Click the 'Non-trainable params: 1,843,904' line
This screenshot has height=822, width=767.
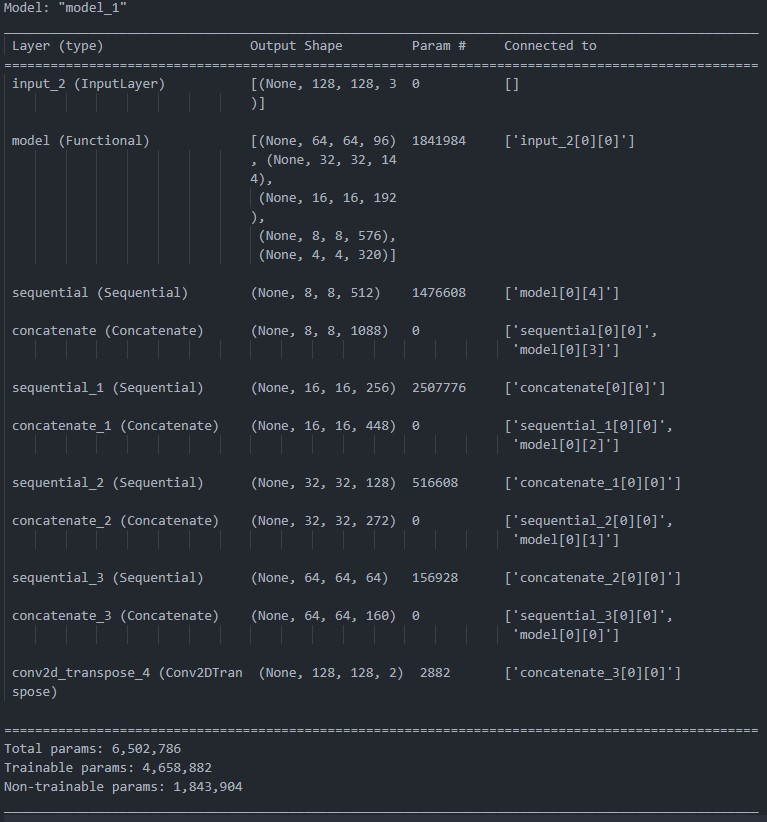123,787
